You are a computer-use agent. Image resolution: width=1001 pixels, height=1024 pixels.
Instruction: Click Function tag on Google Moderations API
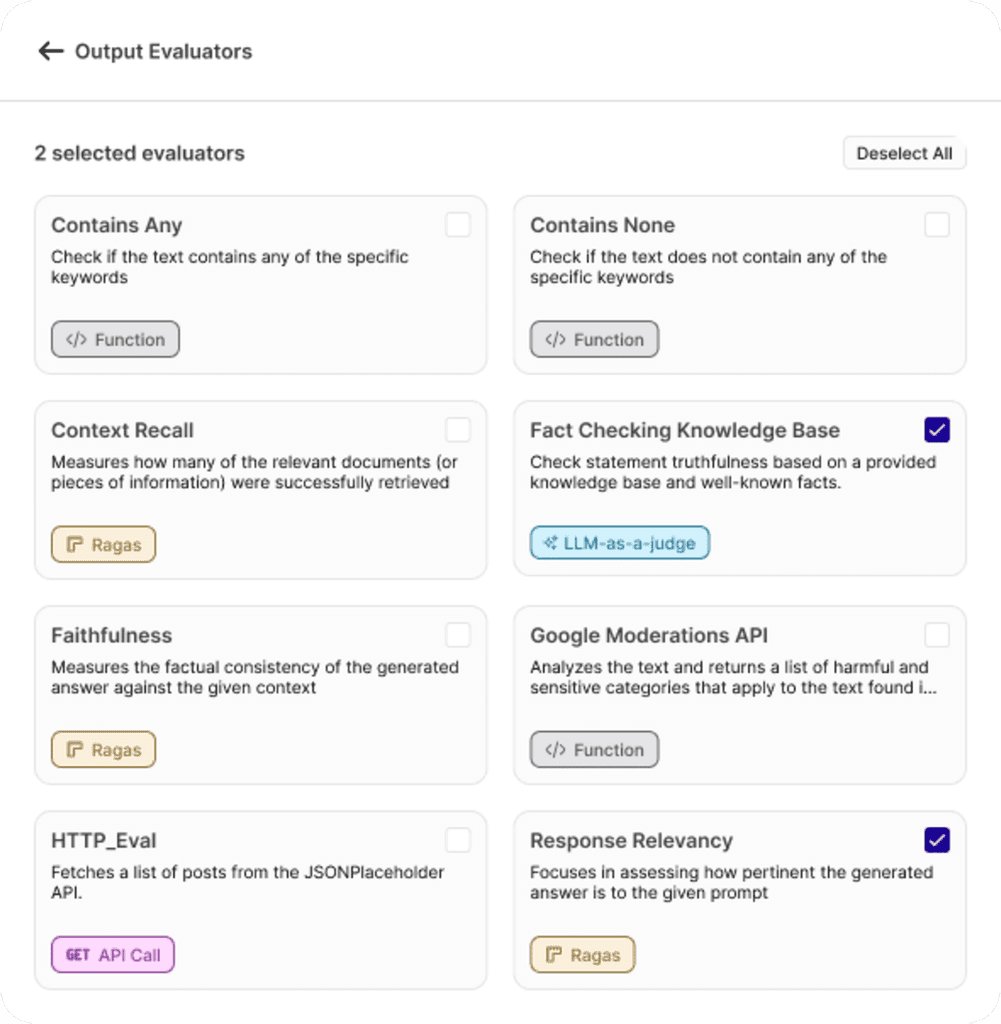[594, 750]
